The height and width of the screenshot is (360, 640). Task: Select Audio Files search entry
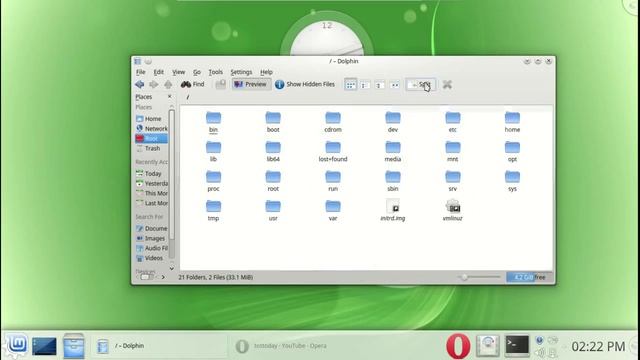(x=151, y=248)
